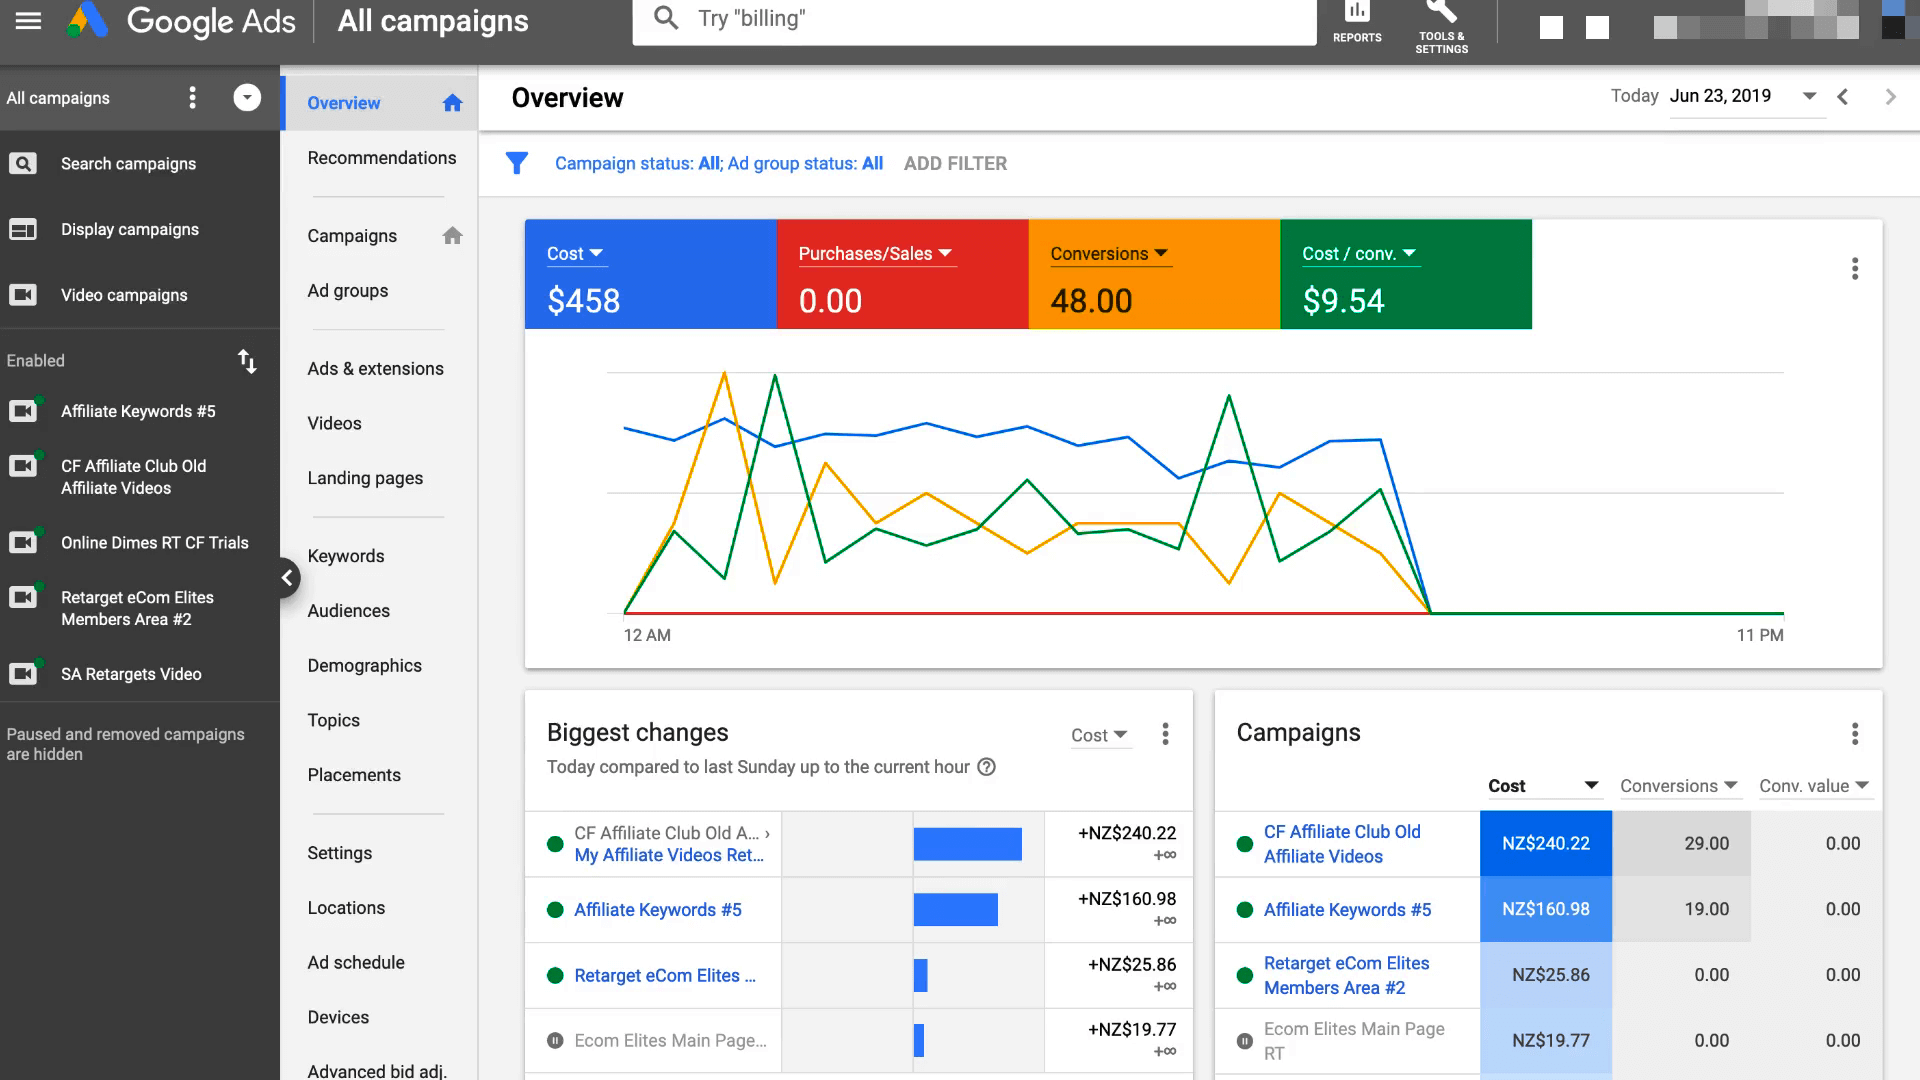Click home icon next to Overview
This screenshot has width=1920, height=1080.
pyautogui.click(x=452, y=103)
